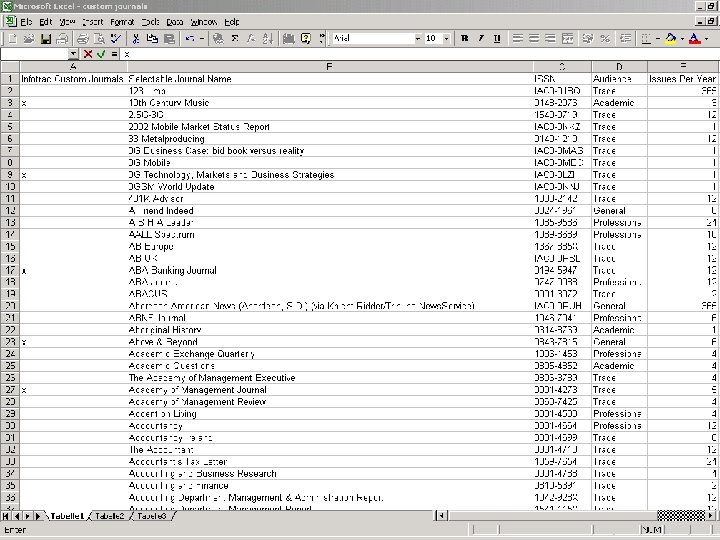Open the Edit menu

[46, 22]
